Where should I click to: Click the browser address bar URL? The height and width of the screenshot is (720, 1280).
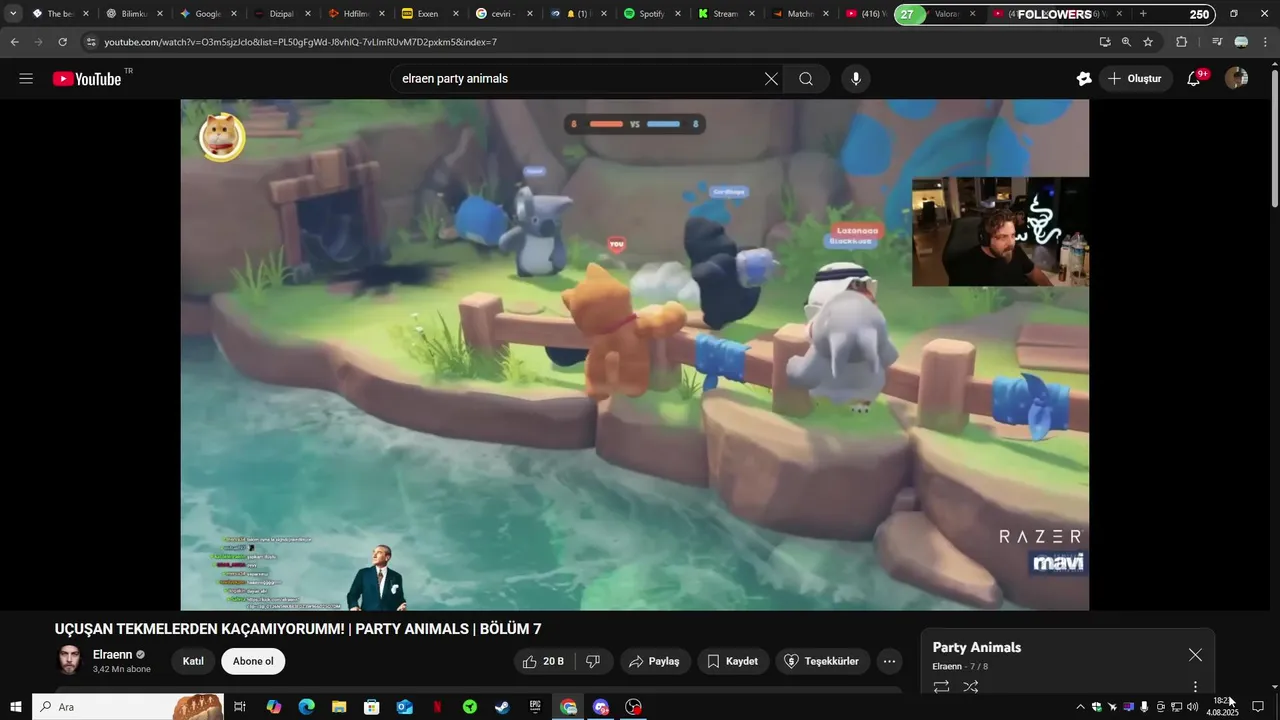[300, 42]
